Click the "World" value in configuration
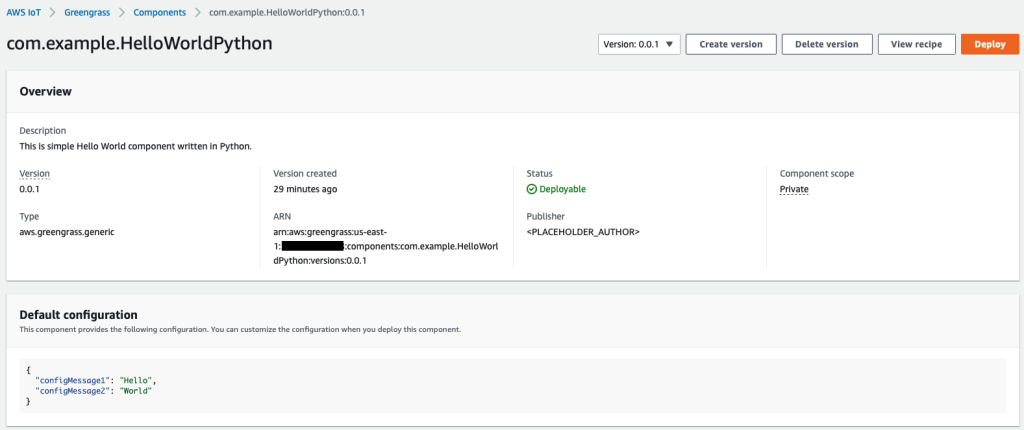Viewport: 1024px width, 430px height. (136, 390)
